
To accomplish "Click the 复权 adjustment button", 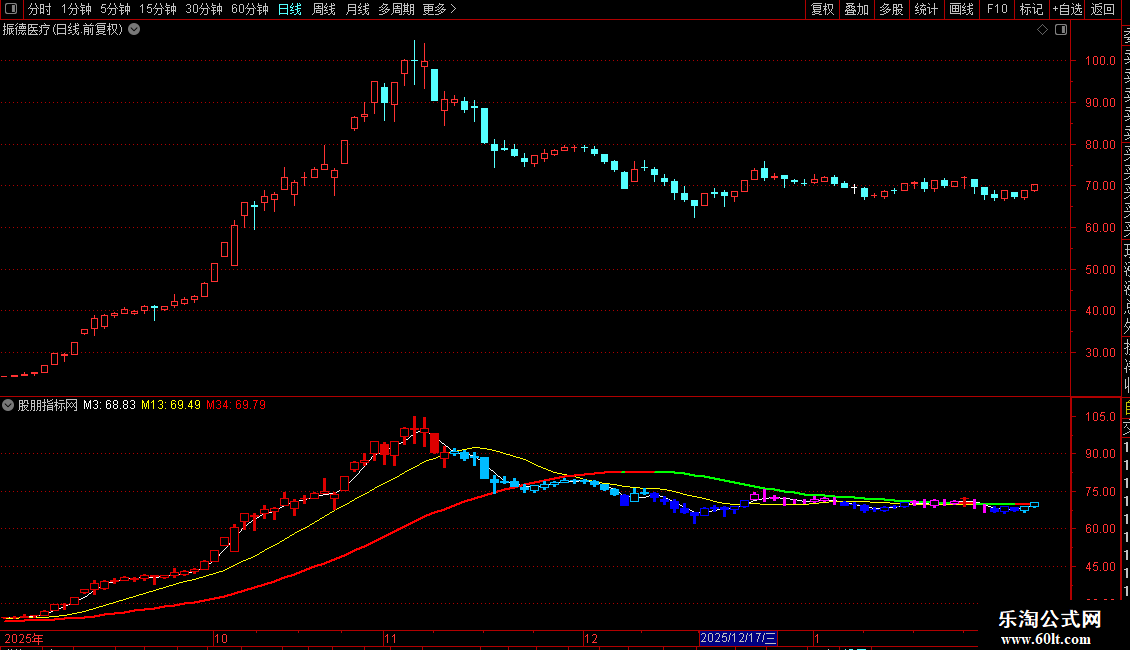I will coord(822,9).
